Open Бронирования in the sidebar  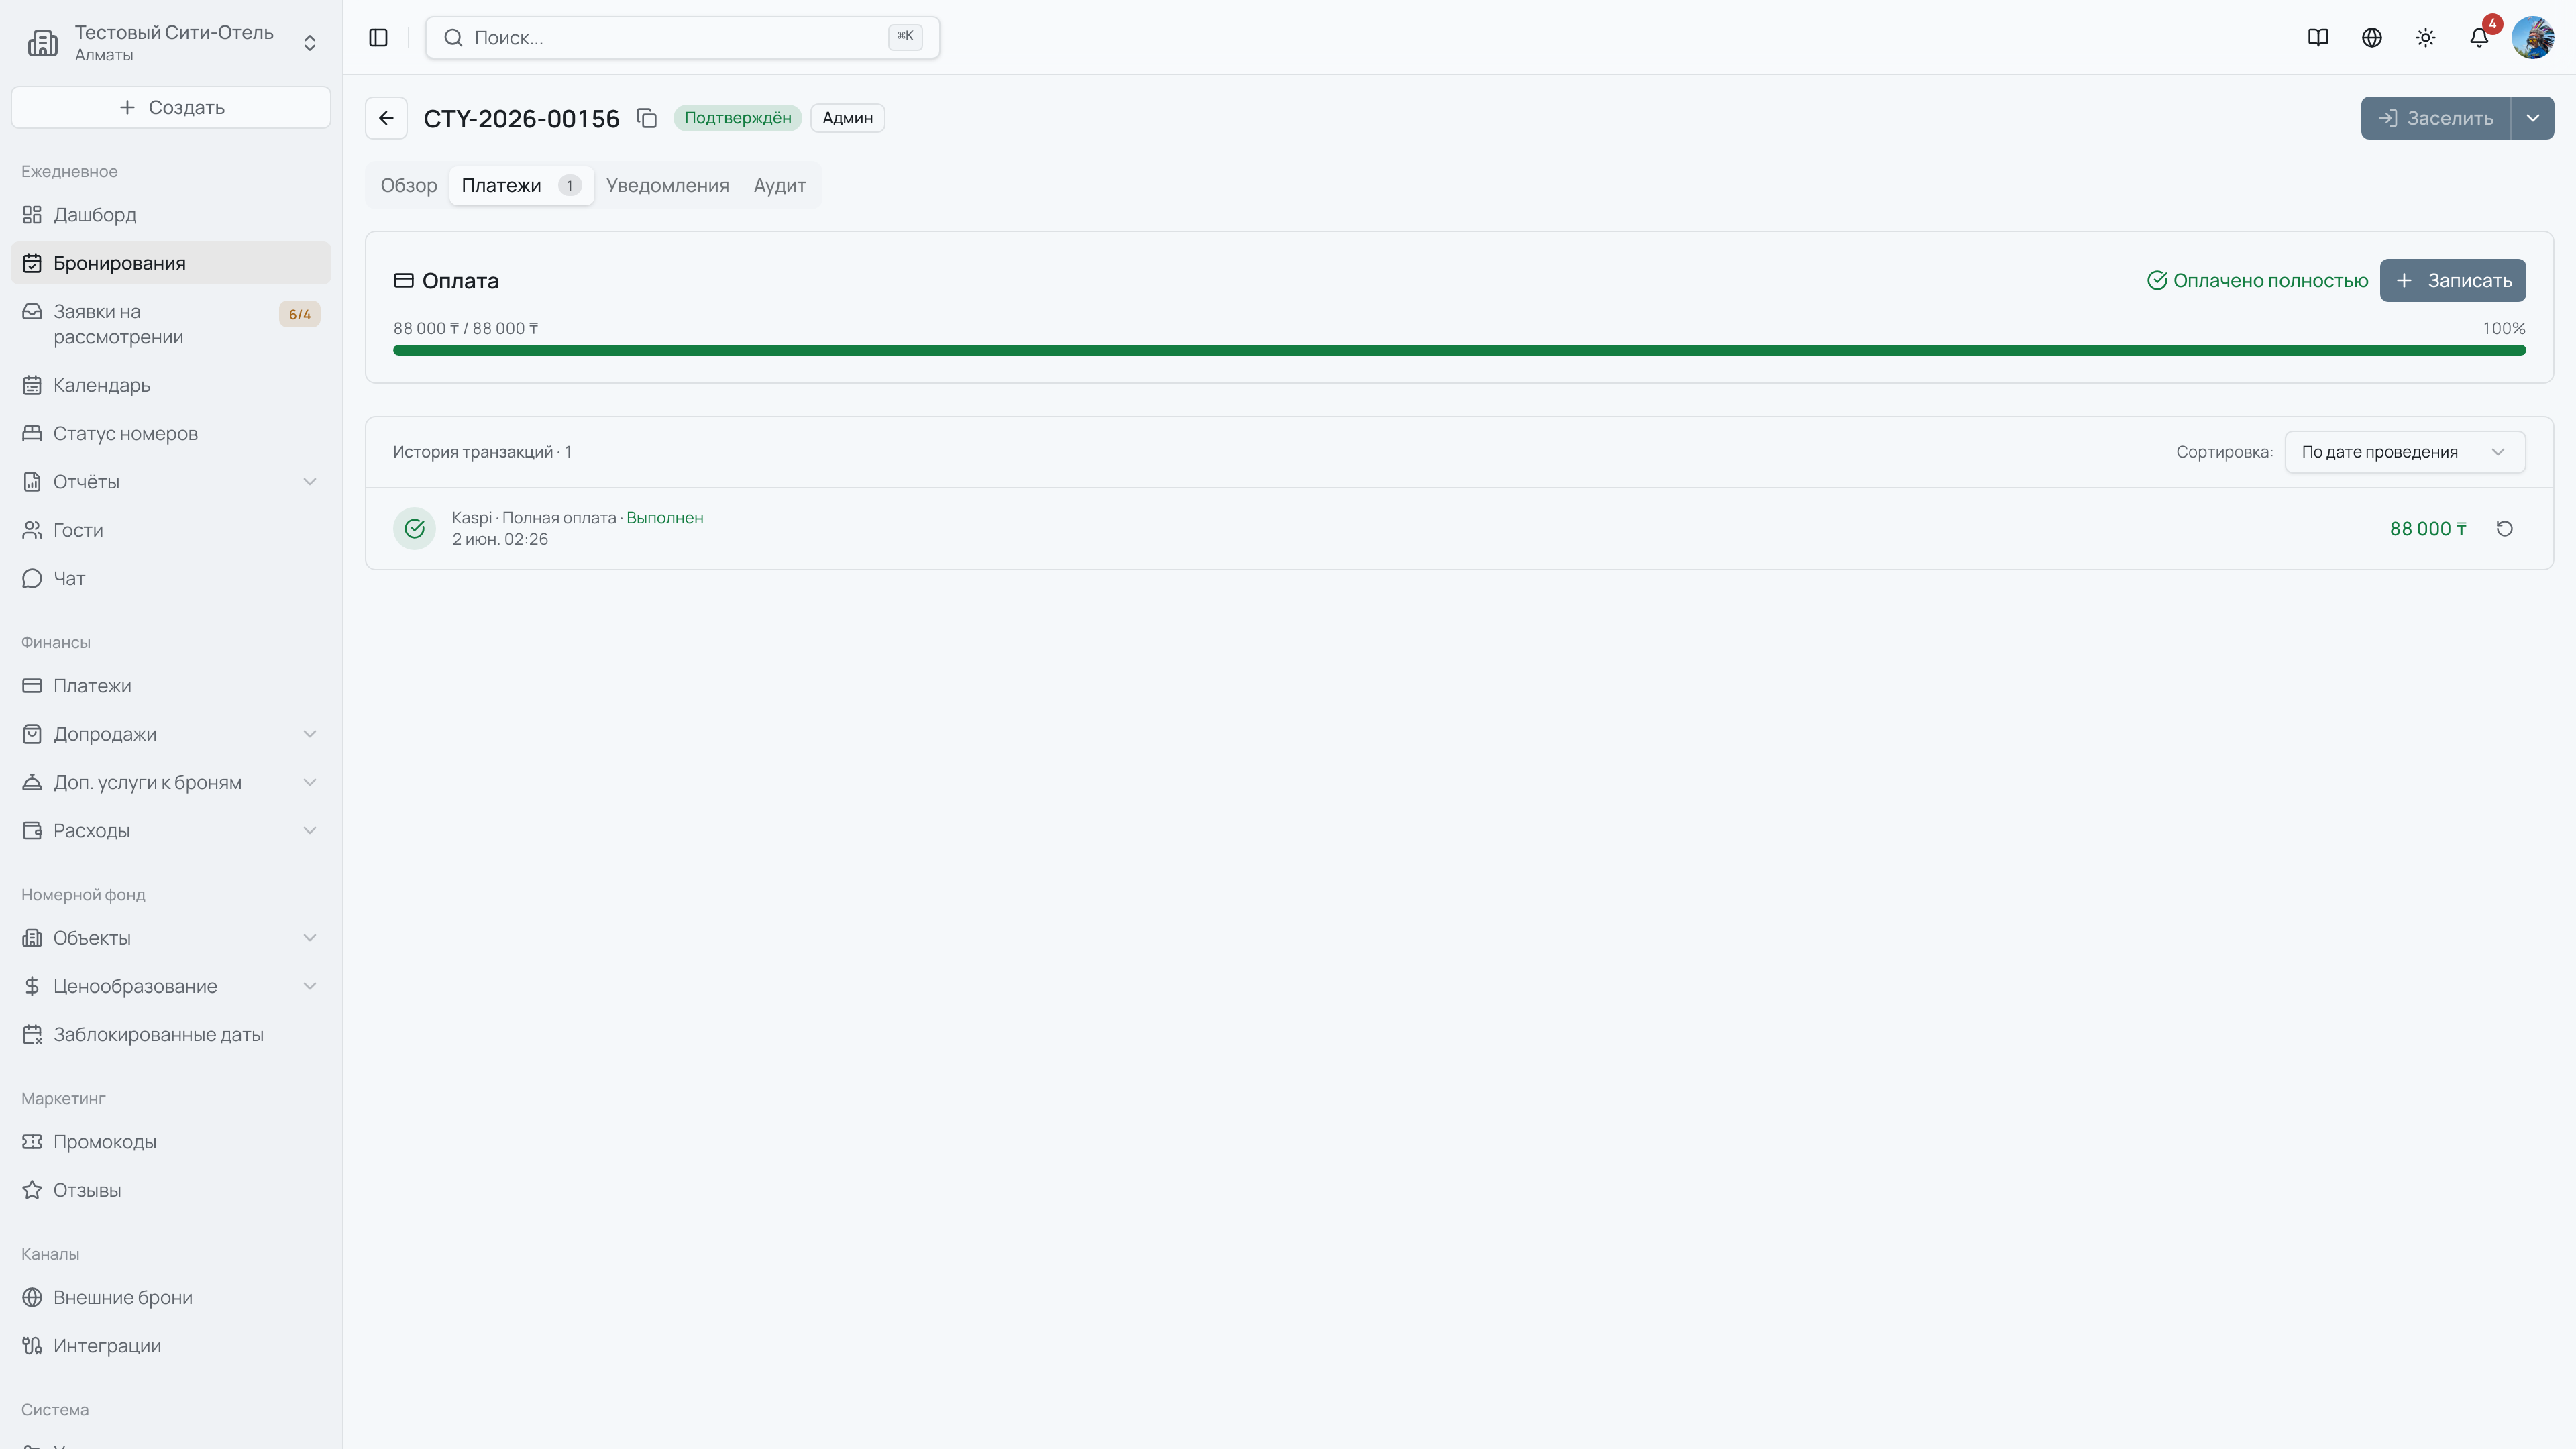pyautogui.click(x=171, y=263)
